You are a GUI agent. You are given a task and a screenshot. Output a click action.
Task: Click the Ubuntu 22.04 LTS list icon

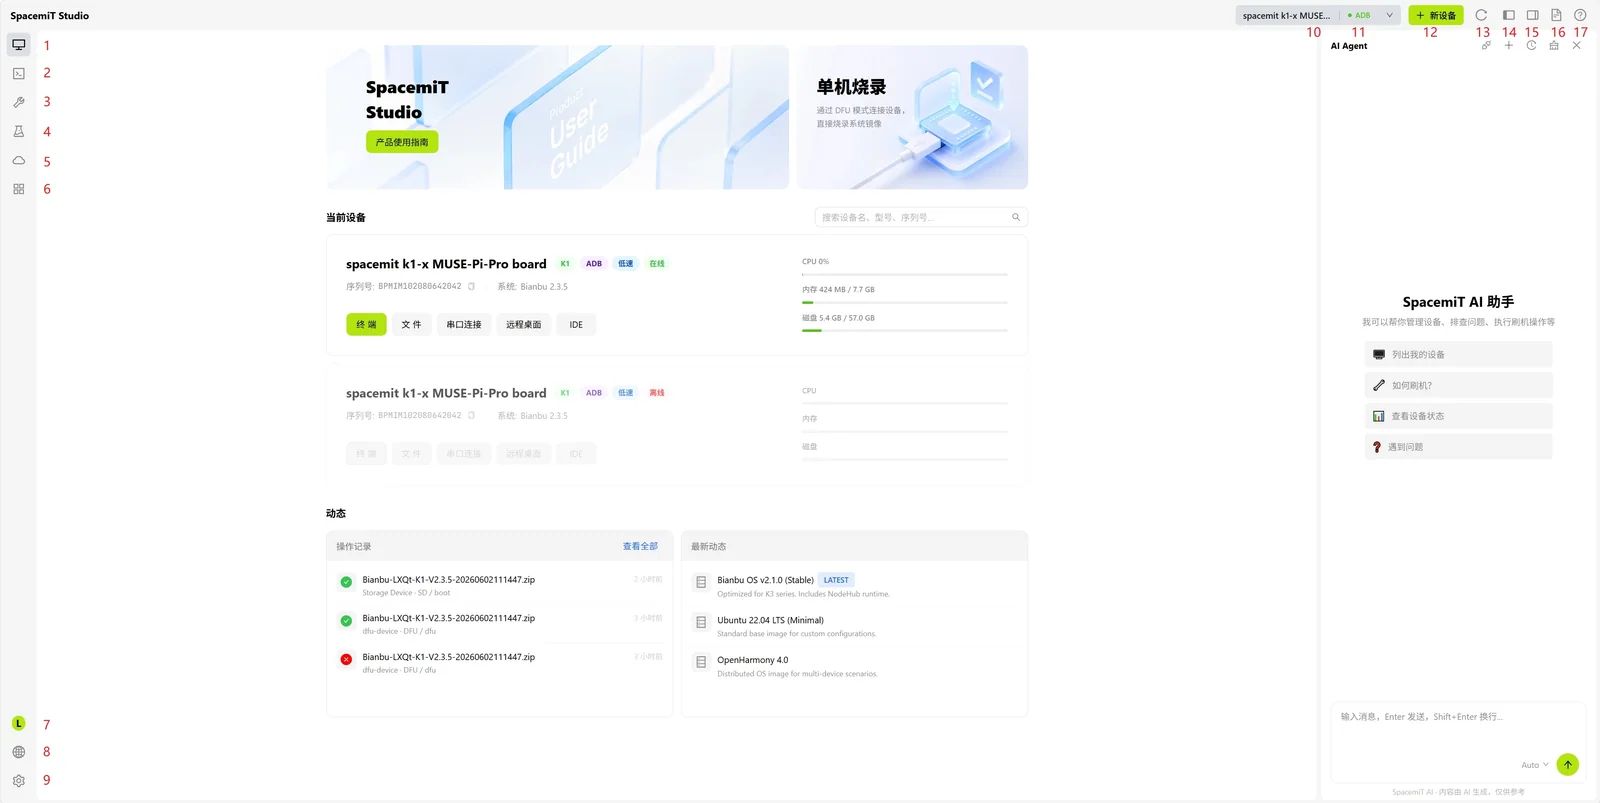[701, 622]
